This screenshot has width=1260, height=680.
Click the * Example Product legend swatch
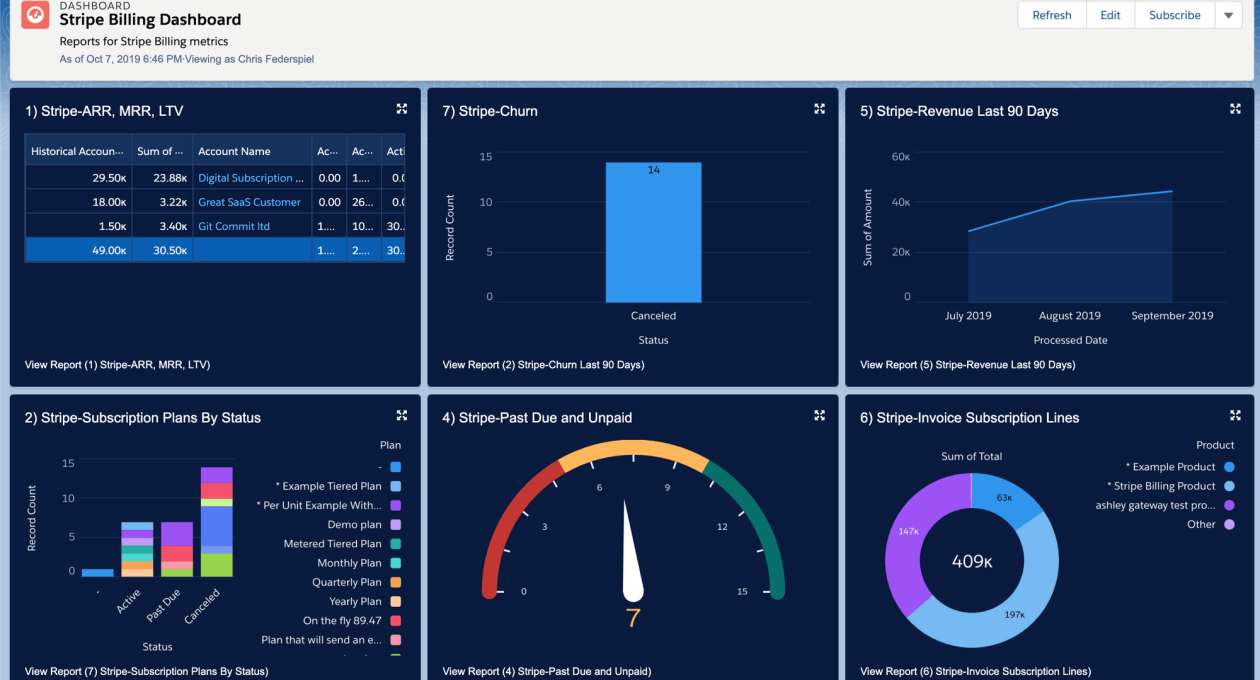coord(1229,467)
